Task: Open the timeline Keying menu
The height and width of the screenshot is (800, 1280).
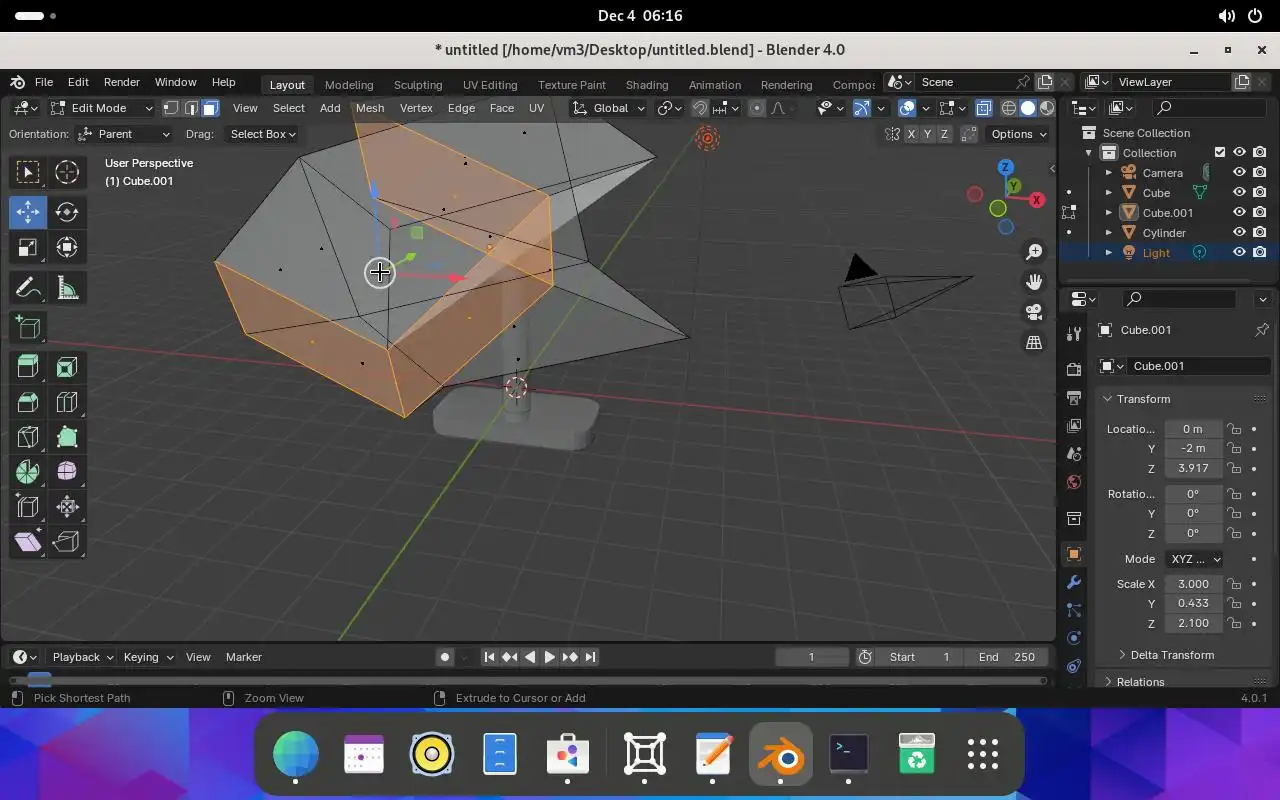Action: click(x=147, y=657)
